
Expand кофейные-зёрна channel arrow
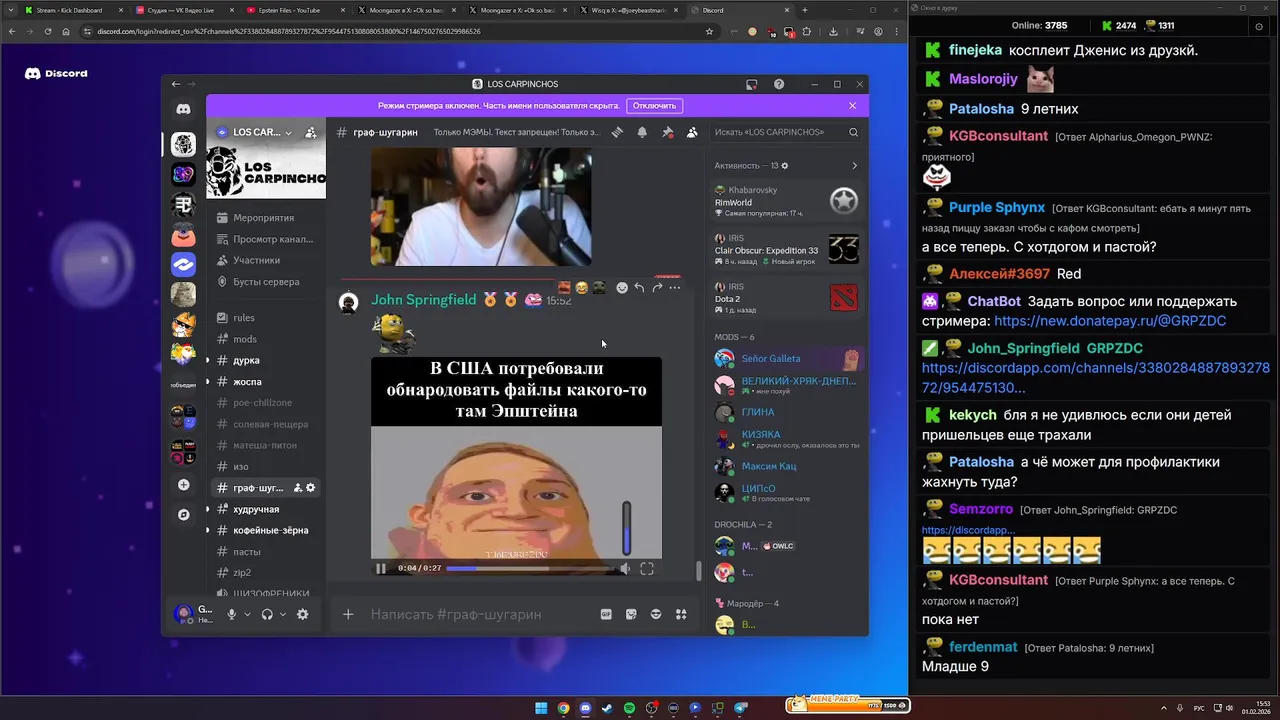point(208,530)
